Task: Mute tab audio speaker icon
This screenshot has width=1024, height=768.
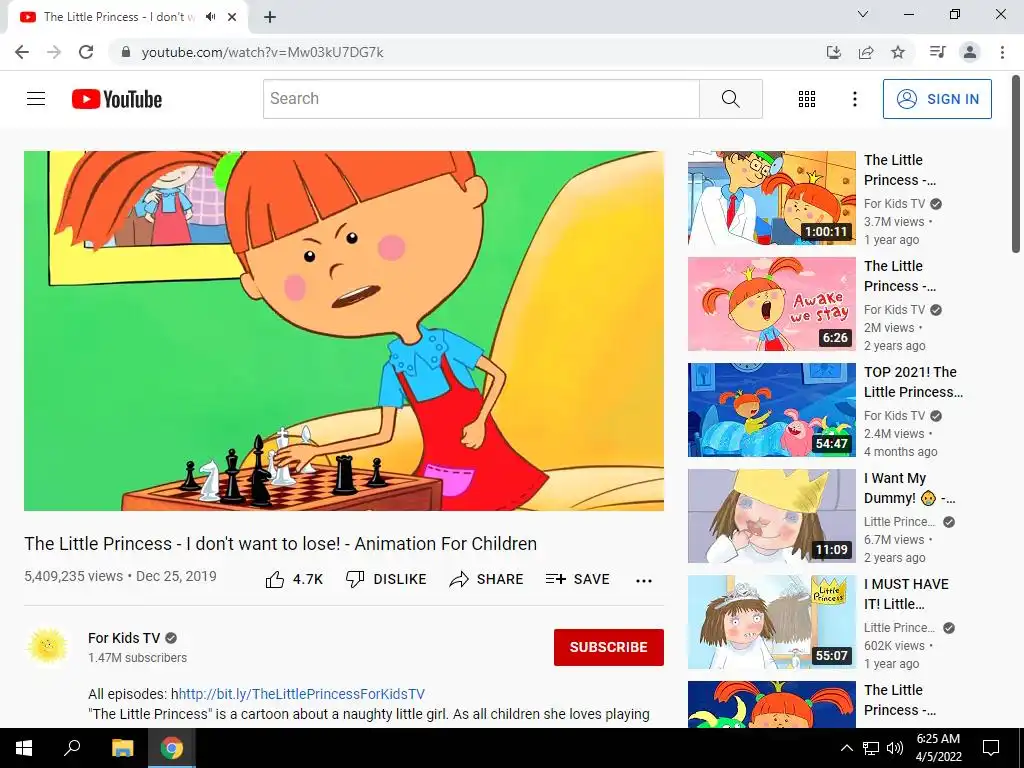Action: [x=210, y=17]
